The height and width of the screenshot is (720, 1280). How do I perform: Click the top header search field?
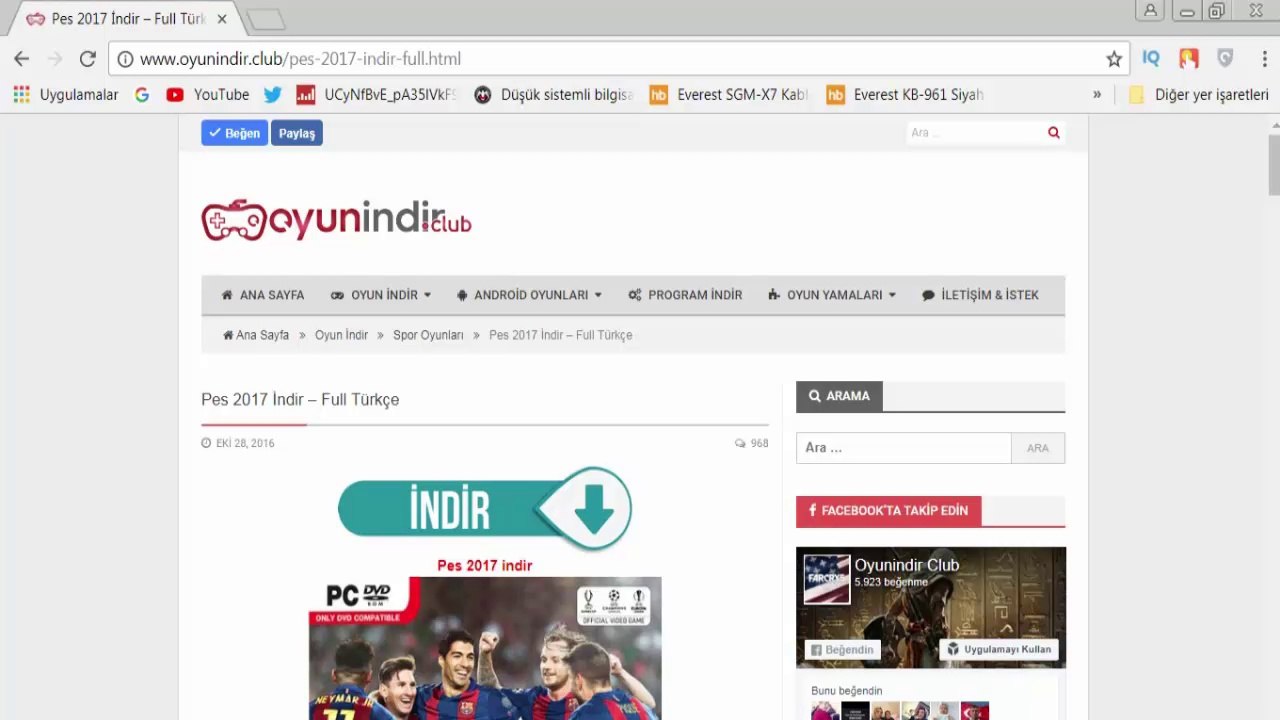975,133
